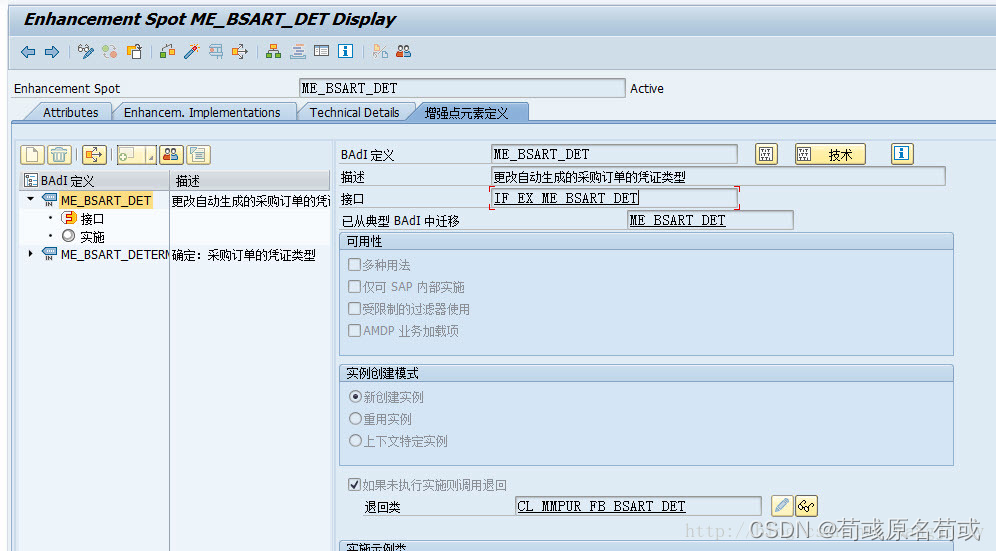Select the 实施 tree item
Image resolution: width=996 pixels, height=551 pixels.
point(92,237)
